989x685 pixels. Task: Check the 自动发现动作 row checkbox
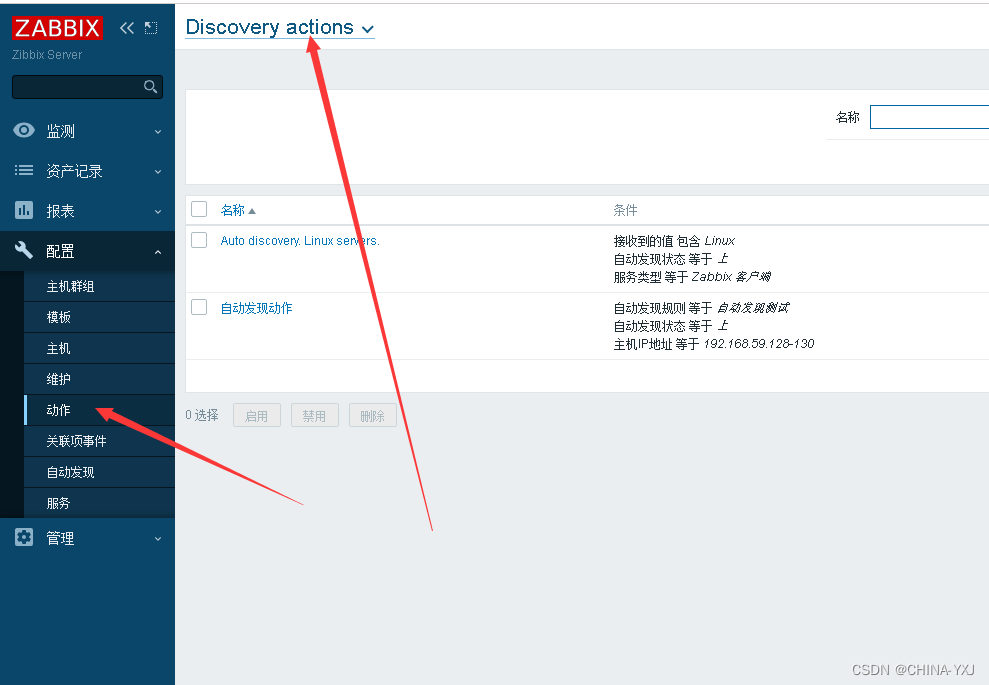(199, 307)
